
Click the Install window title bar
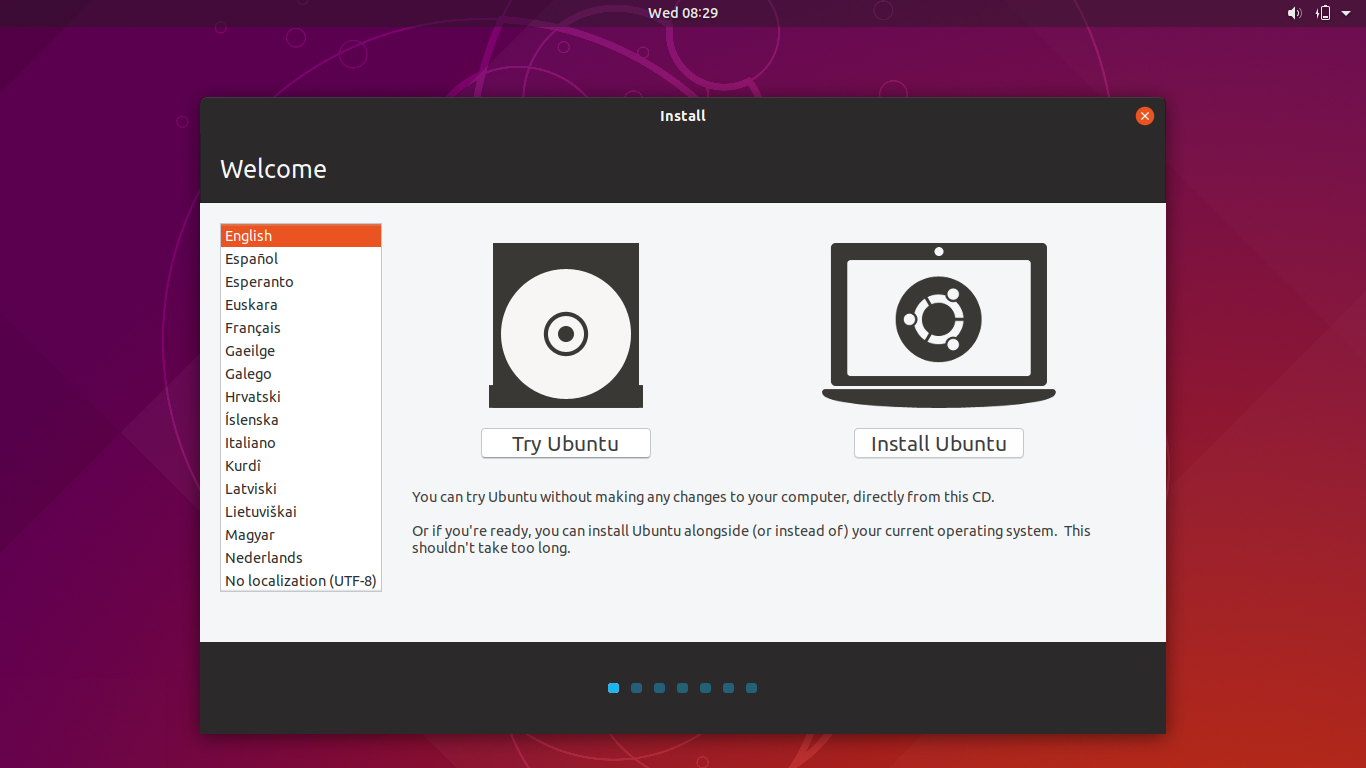click(683, 116)
